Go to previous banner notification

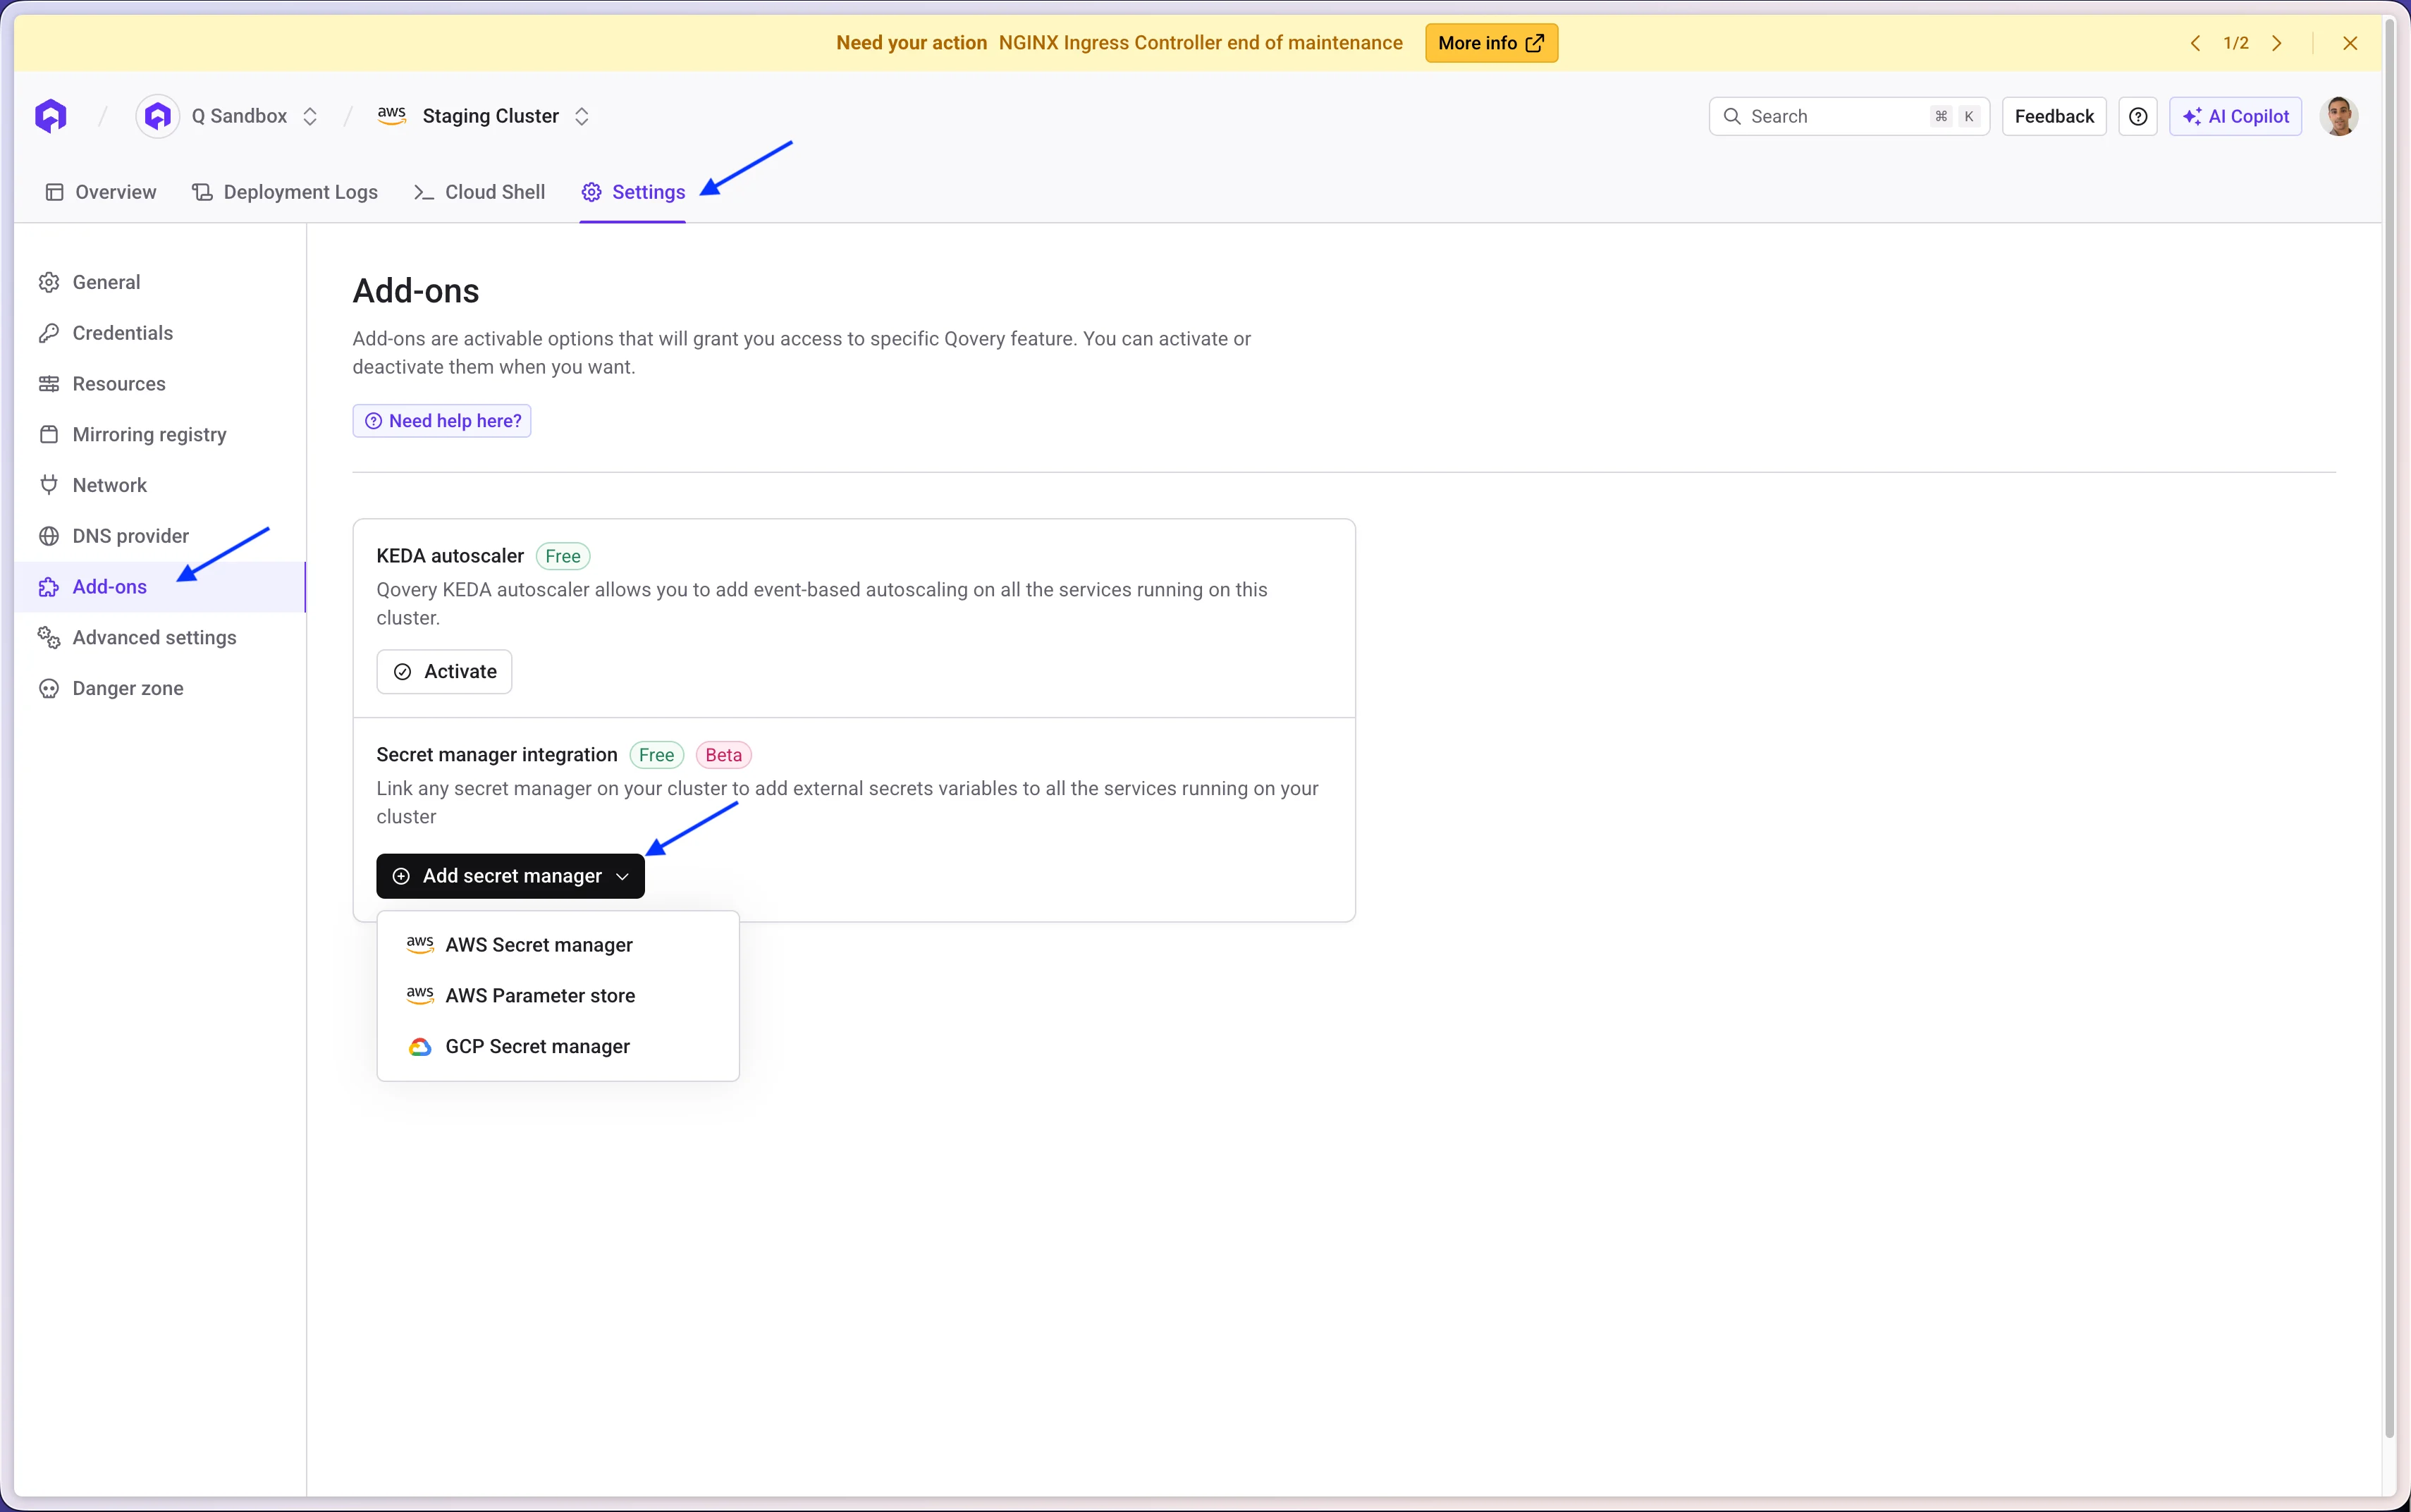tap(2195, 43)
